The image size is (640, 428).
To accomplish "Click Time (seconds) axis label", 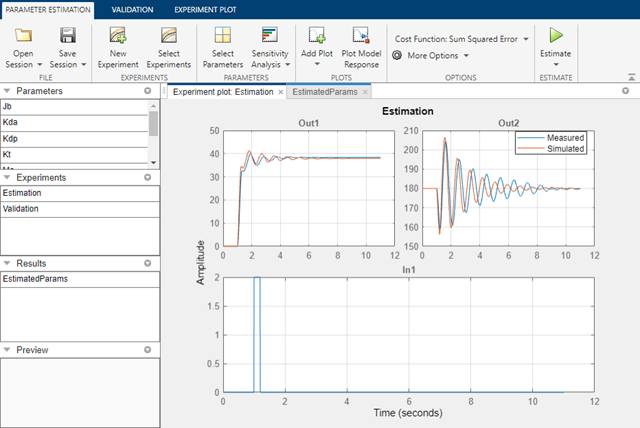I will point(408,413).
